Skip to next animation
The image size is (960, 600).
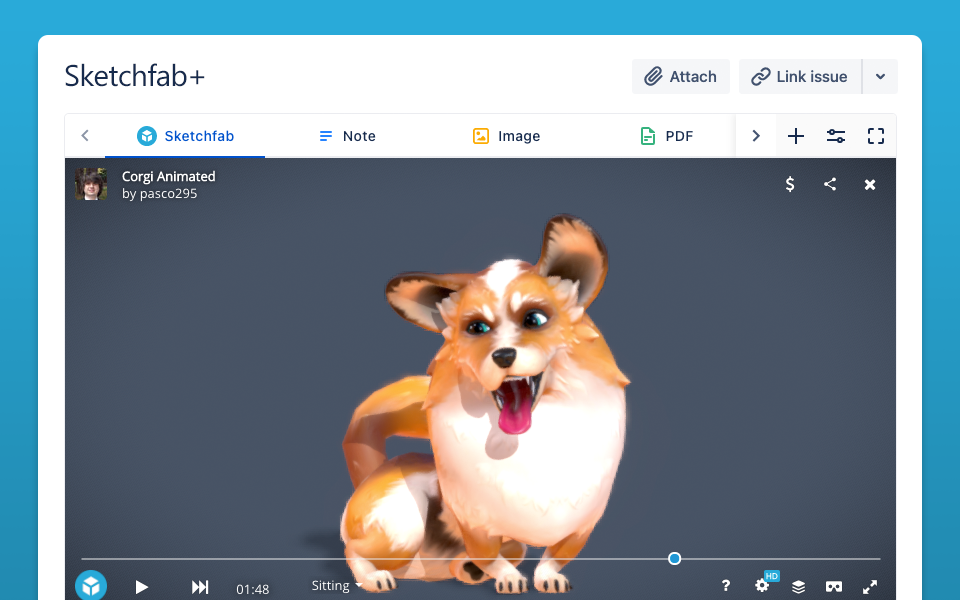coord(200,587)
